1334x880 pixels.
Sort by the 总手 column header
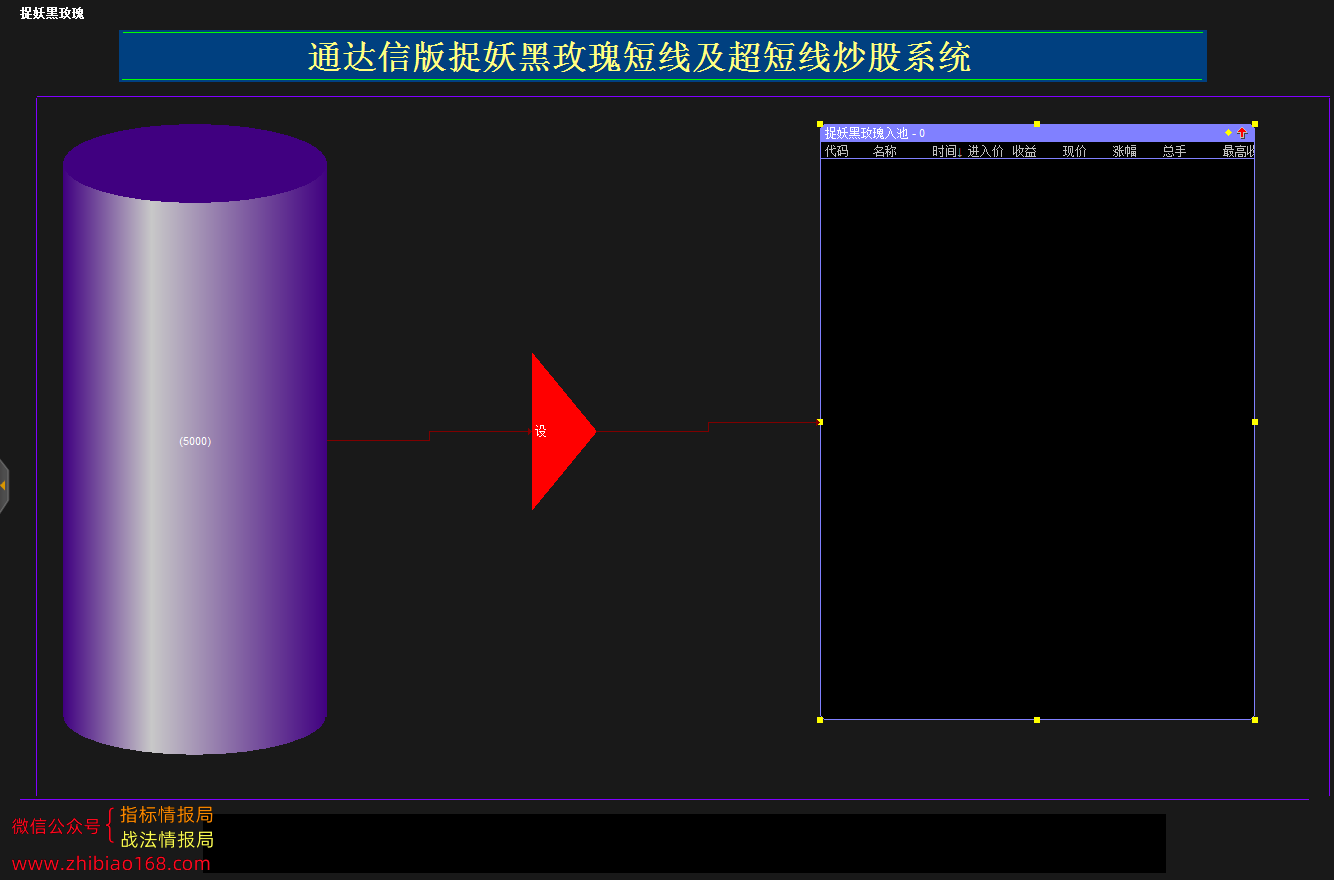1174,151
